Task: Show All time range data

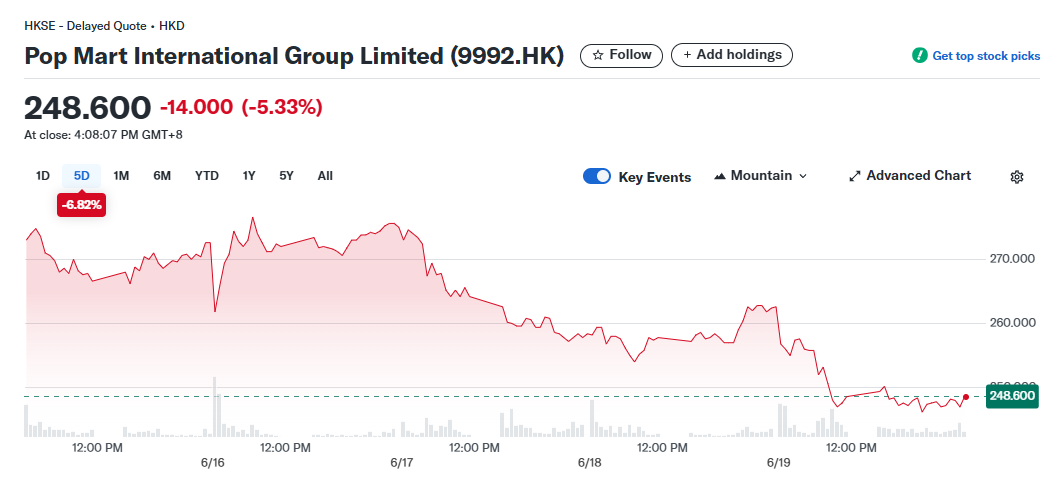Action: 325,176
